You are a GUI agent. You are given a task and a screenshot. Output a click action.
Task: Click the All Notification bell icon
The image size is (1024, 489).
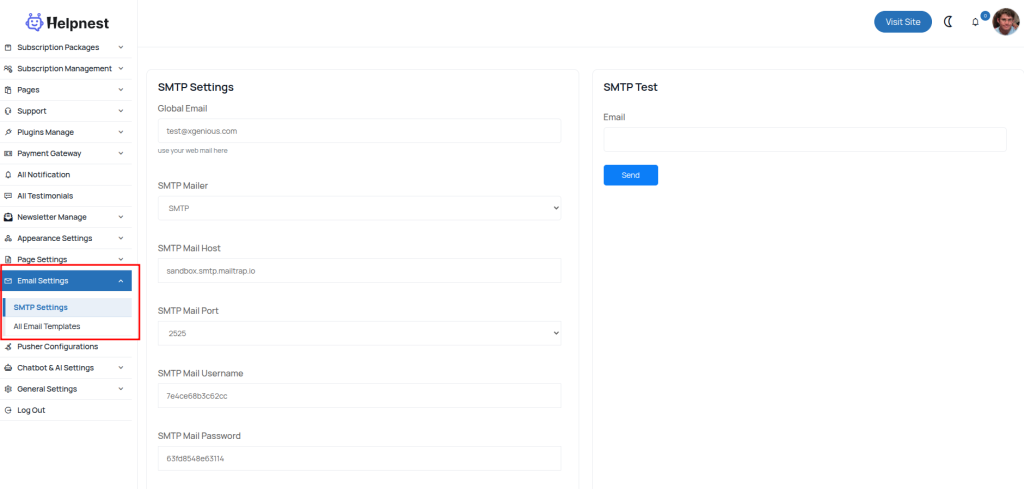click(8, 175)
